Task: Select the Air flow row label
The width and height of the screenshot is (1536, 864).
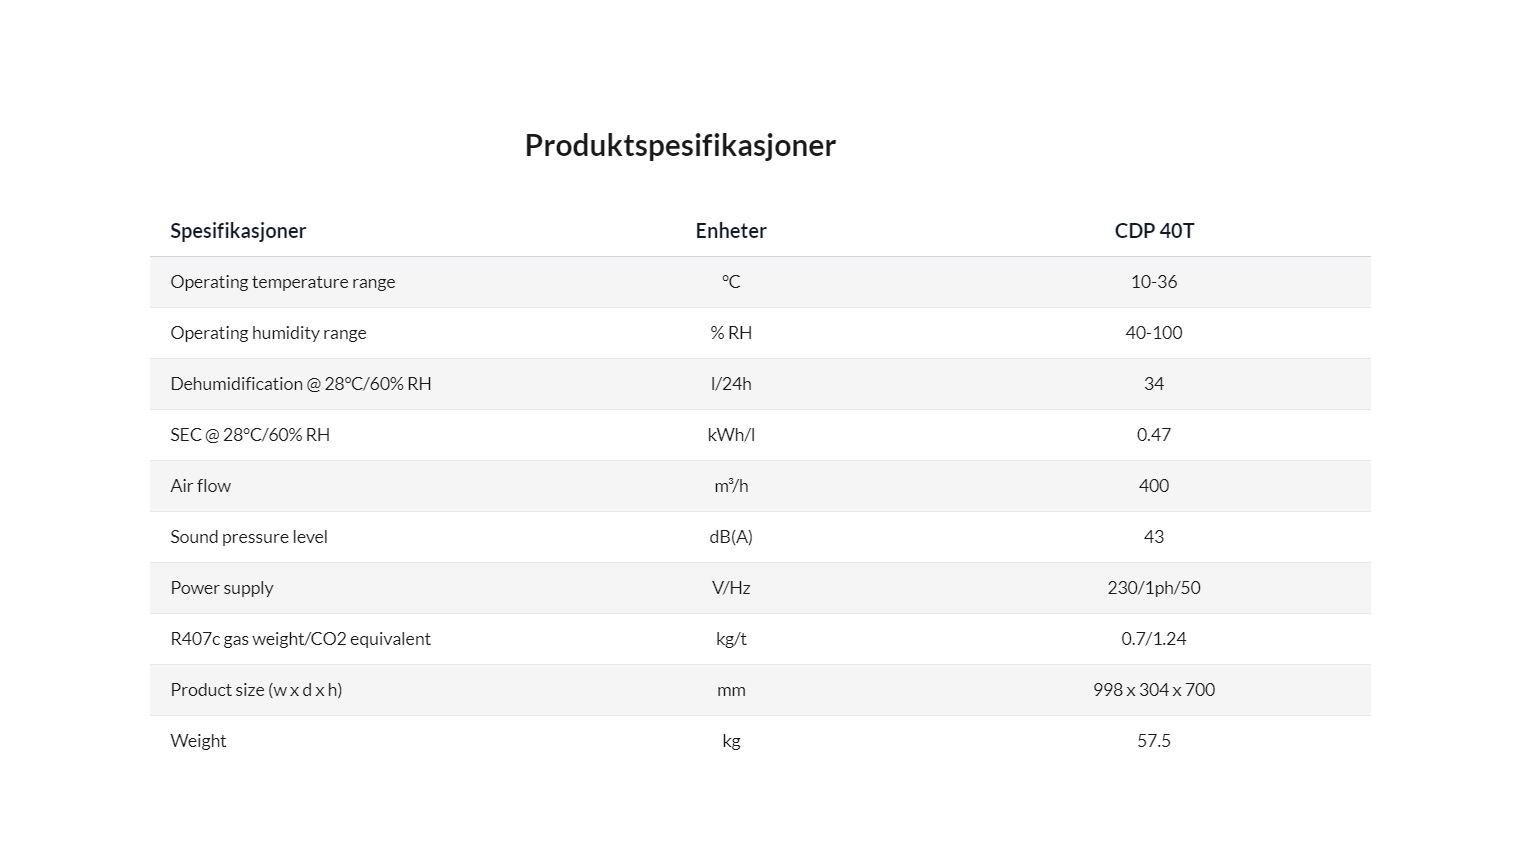Action: pyautogui.click(x=200, y=486)
